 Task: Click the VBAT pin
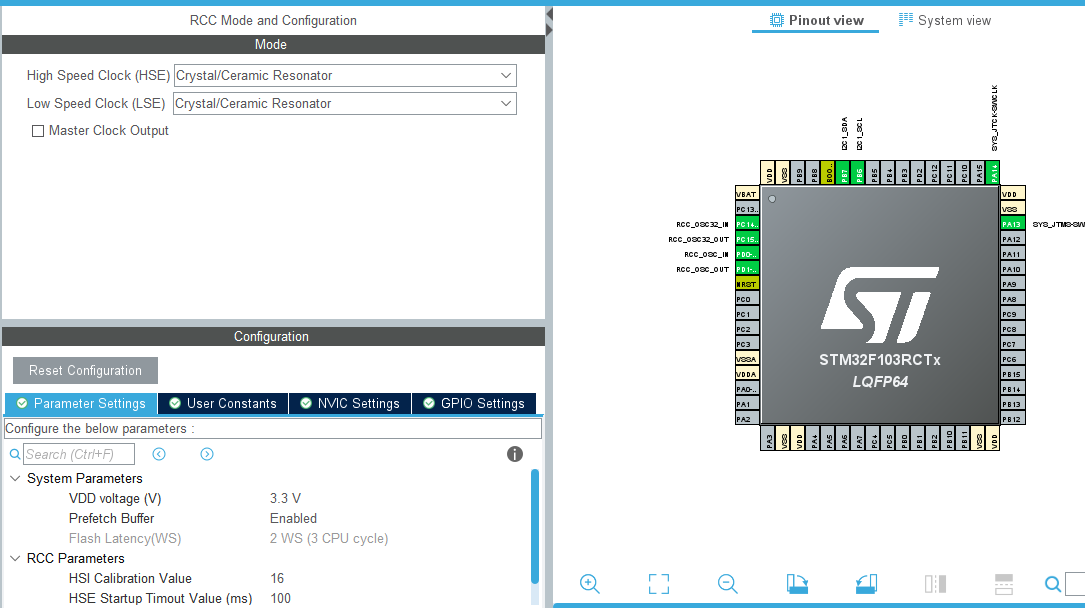point(747,194)
